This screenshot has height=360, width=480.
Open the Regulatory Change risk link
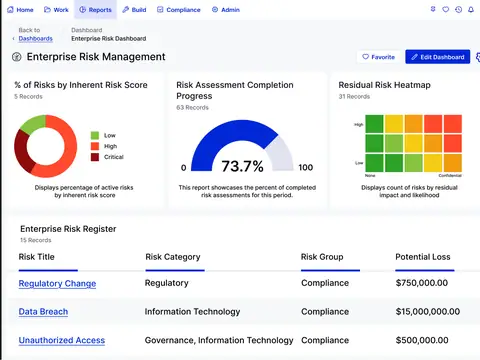[x=57, y=284]
